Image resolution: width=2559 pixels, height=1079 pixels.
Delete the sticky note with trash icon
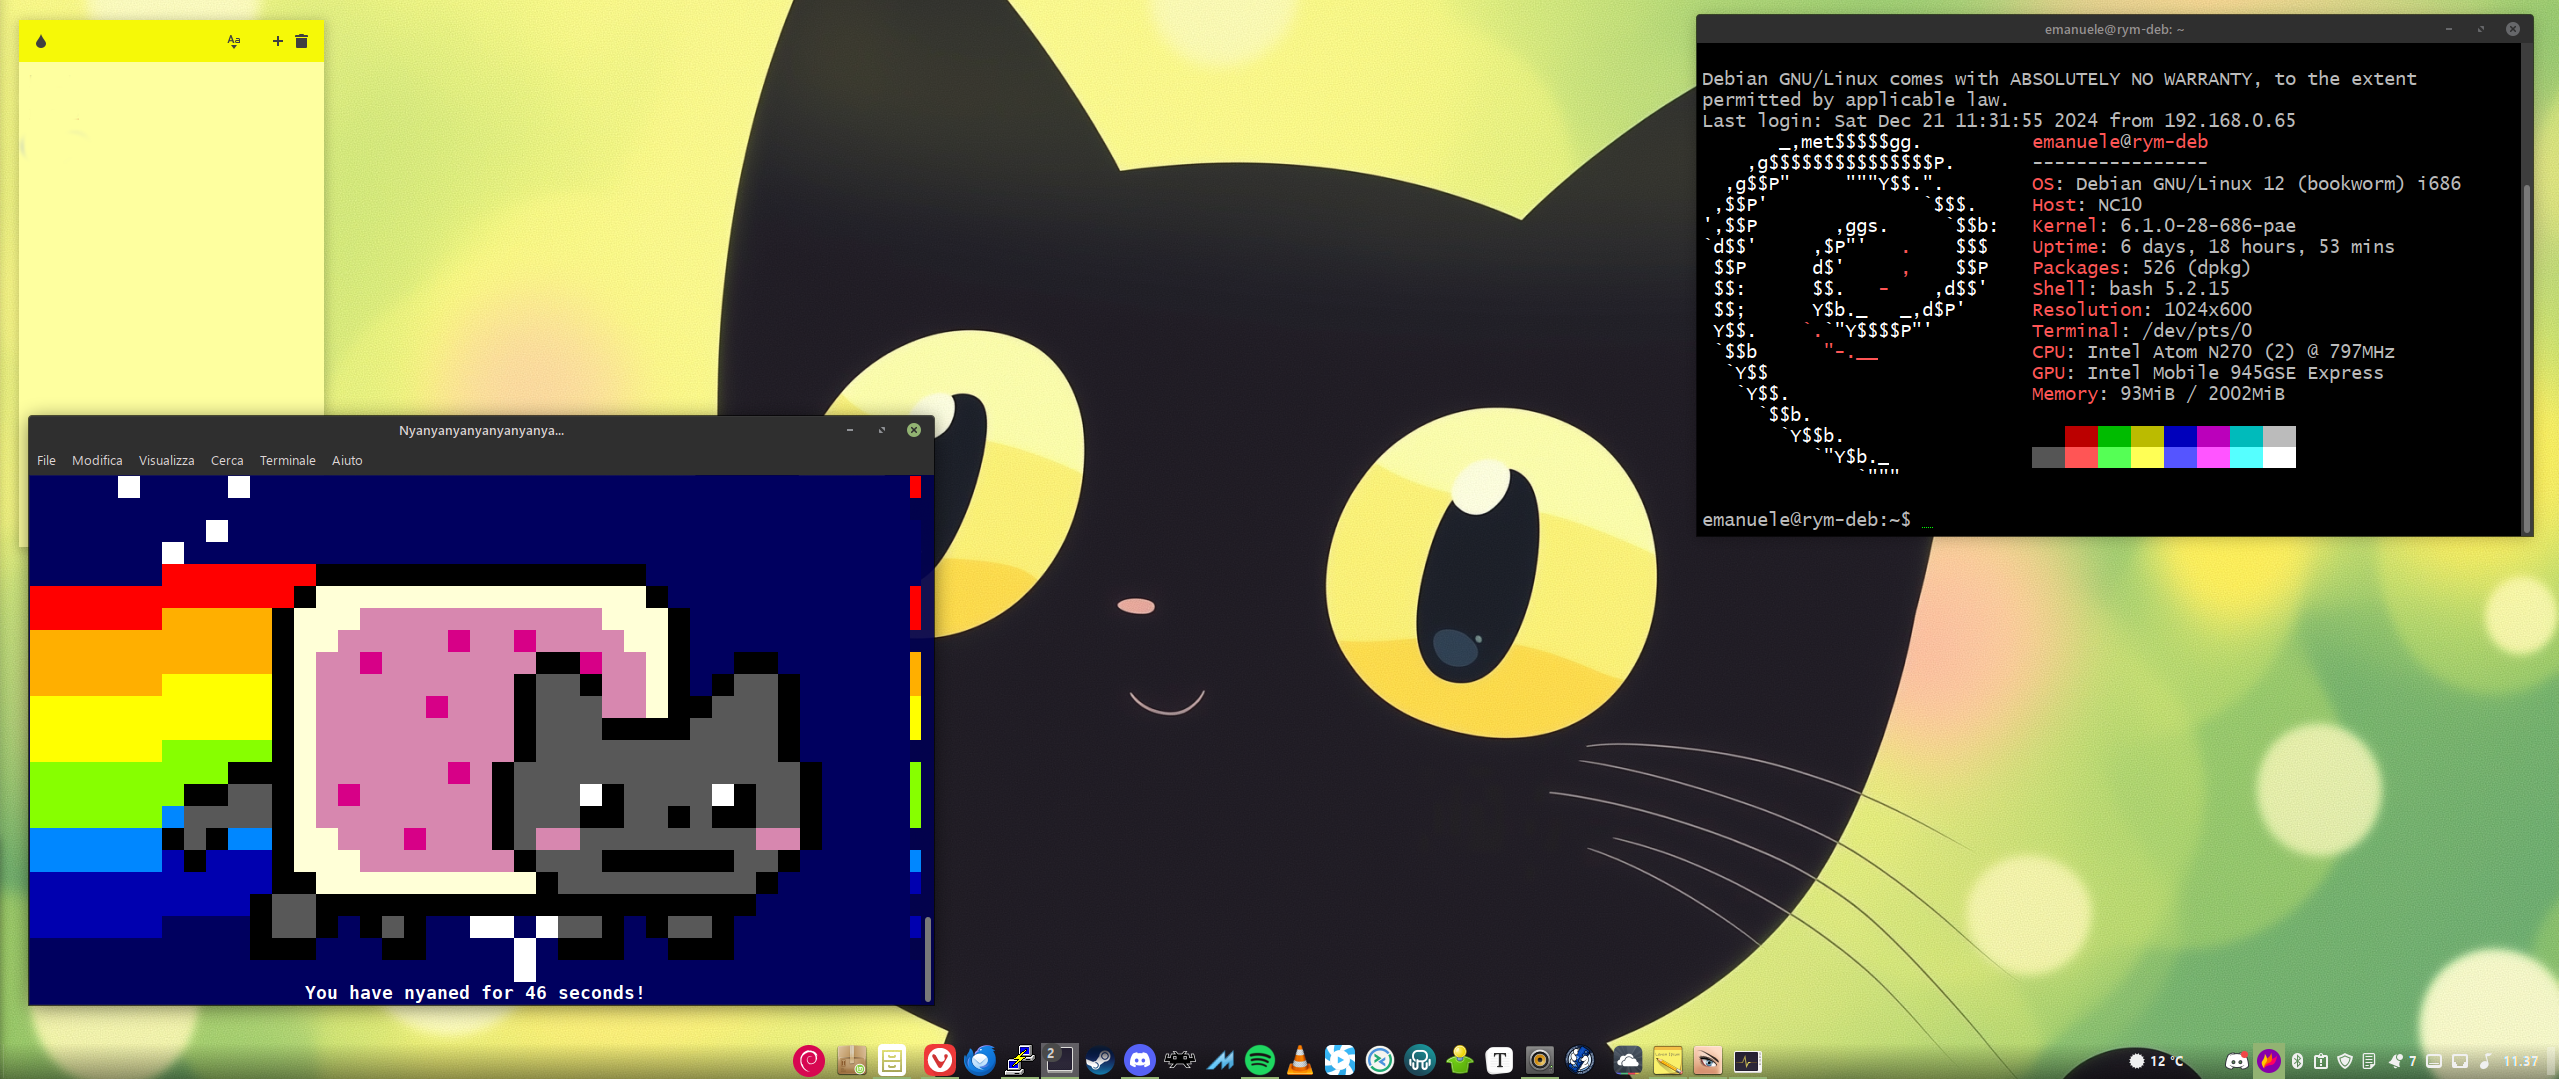302,41
